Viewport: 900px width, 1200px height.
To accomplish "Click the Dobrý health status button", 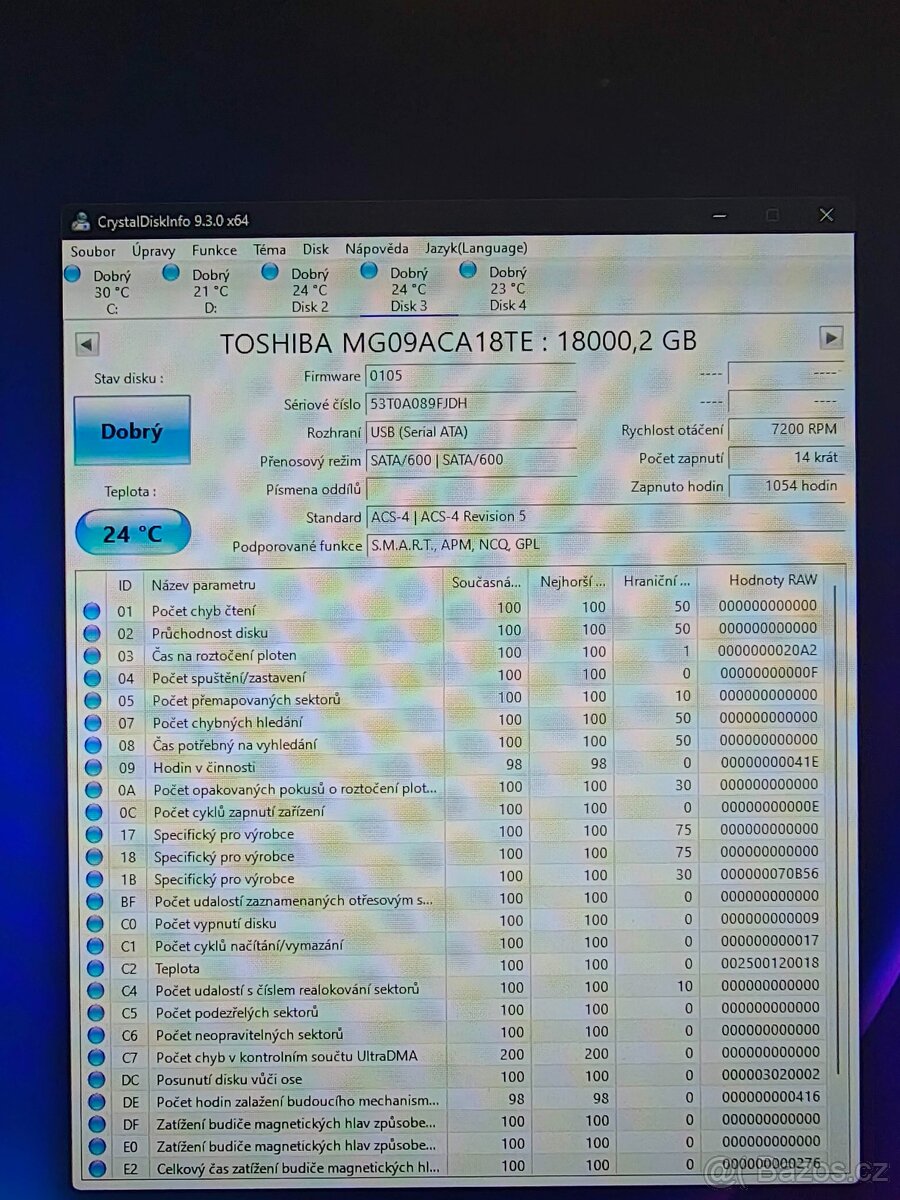I will [x=131, y=429].
